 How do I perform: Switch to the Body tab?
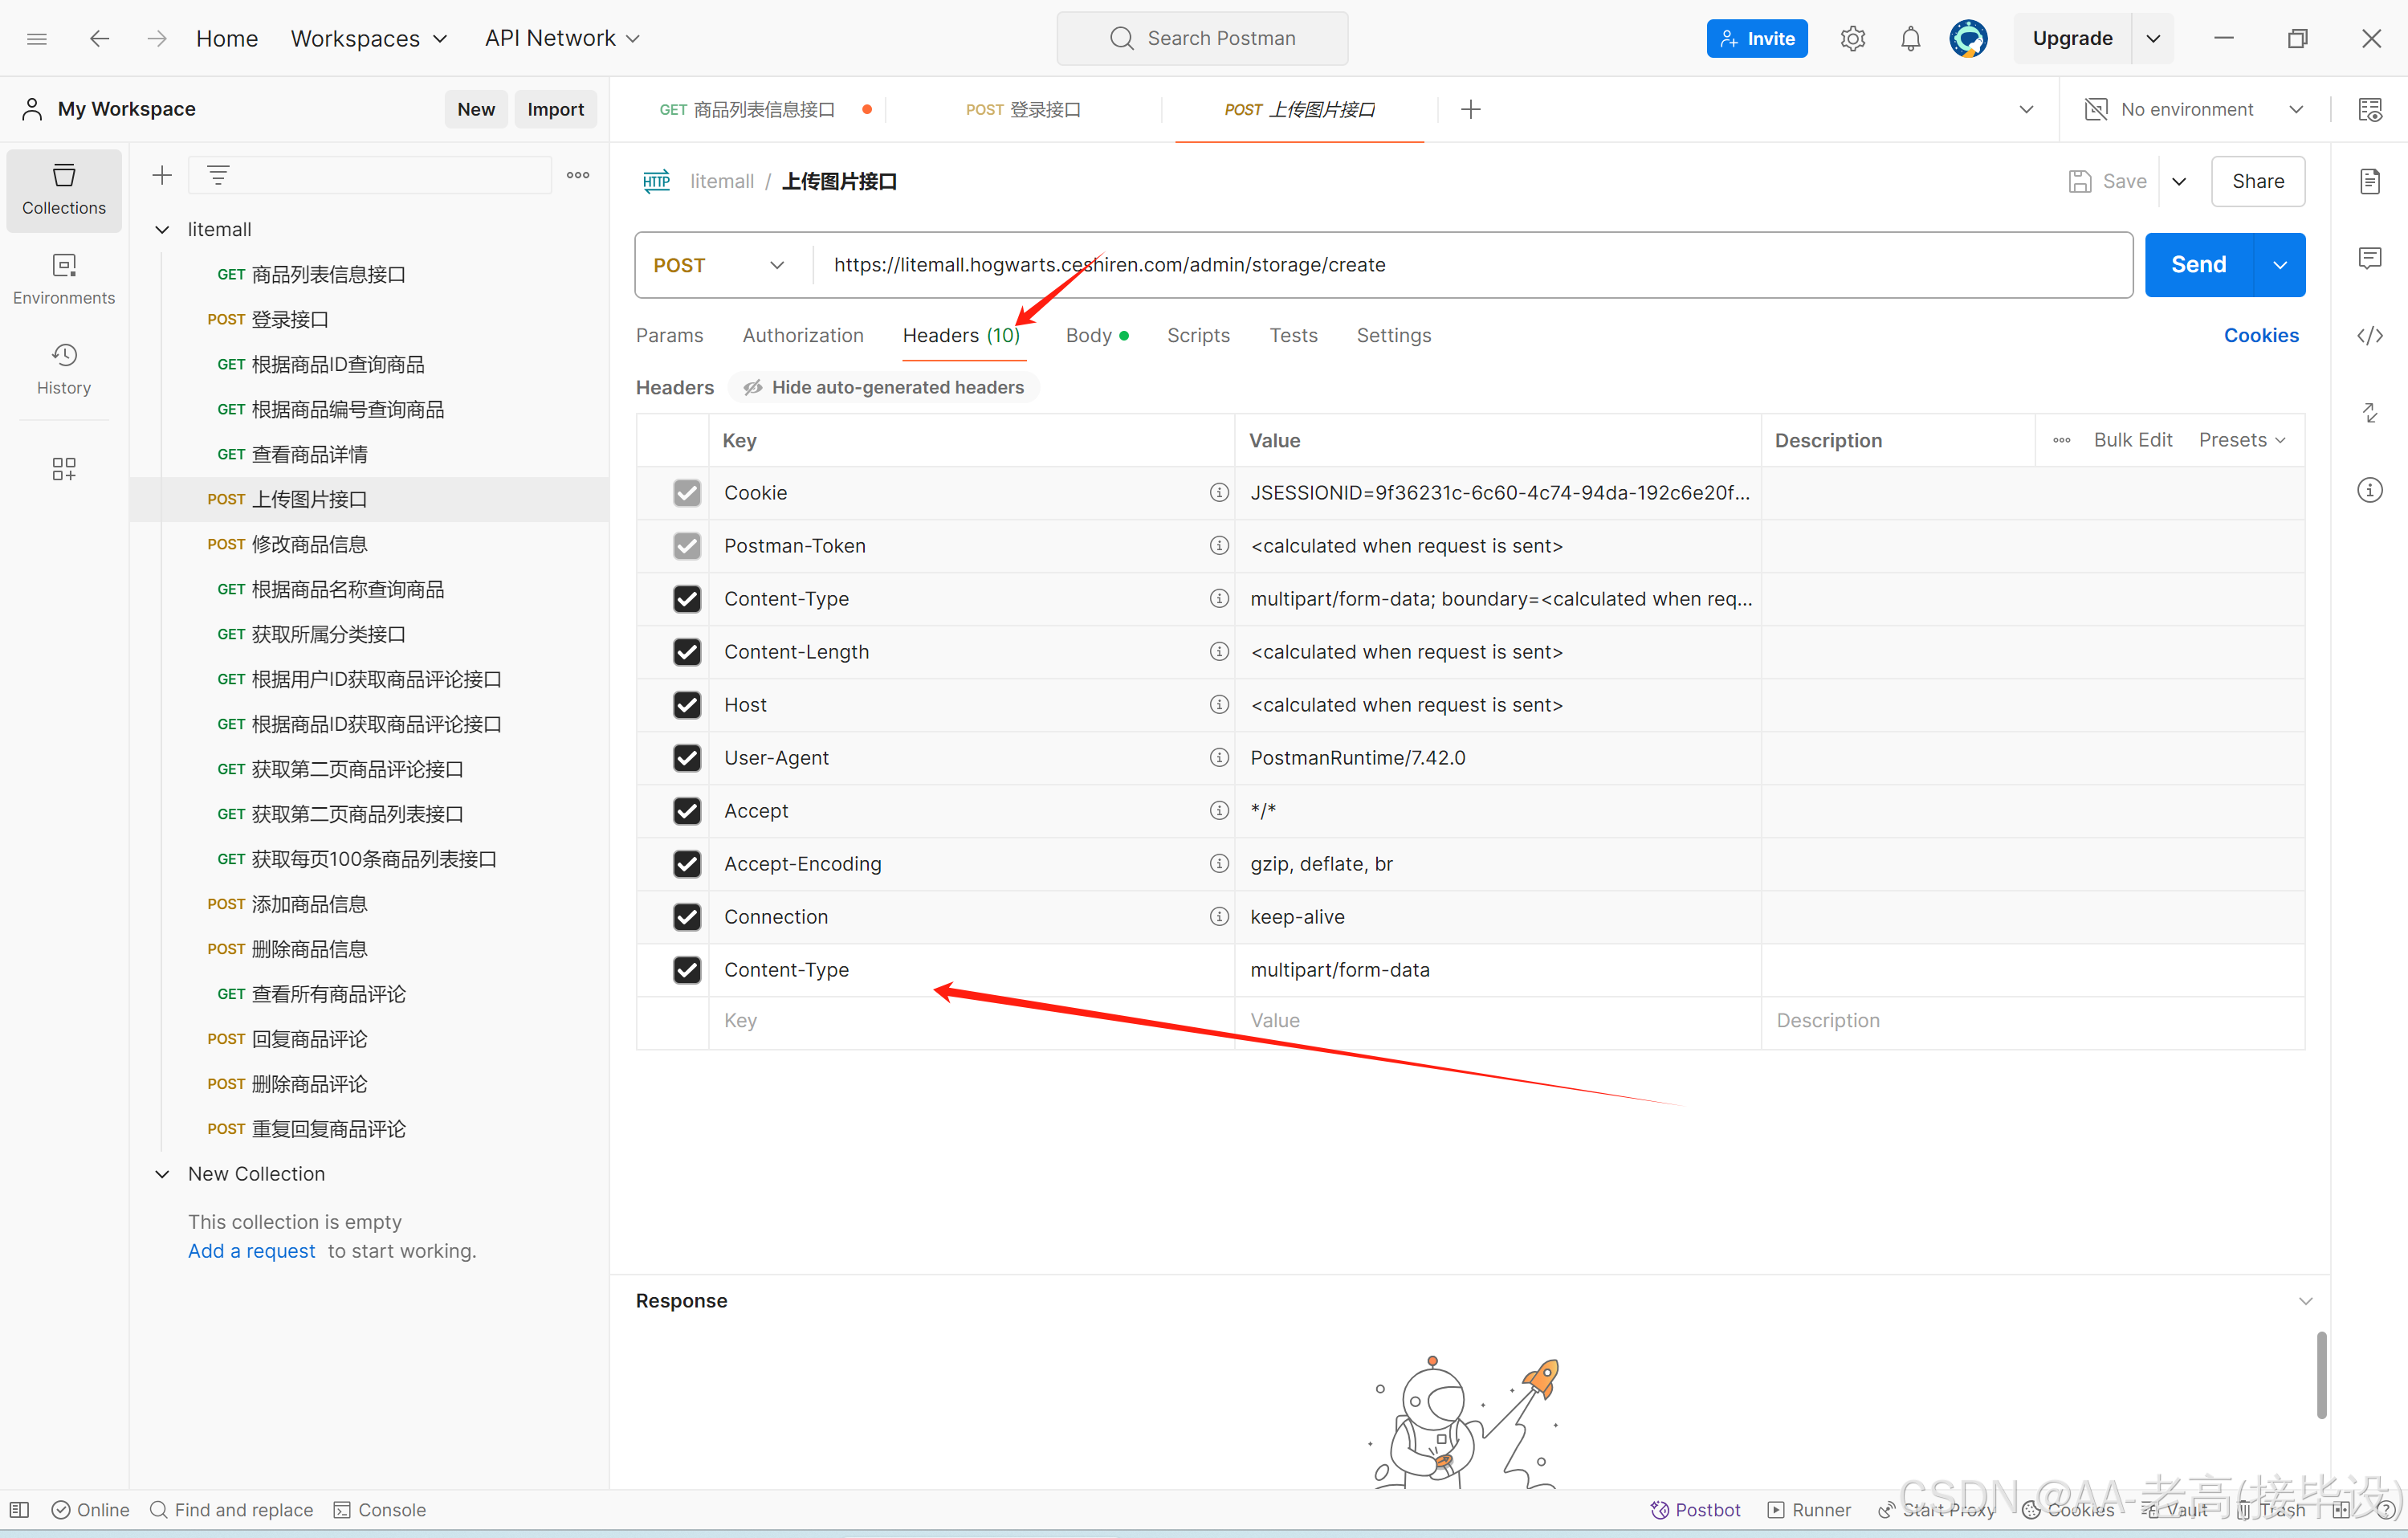point(1088,335)
